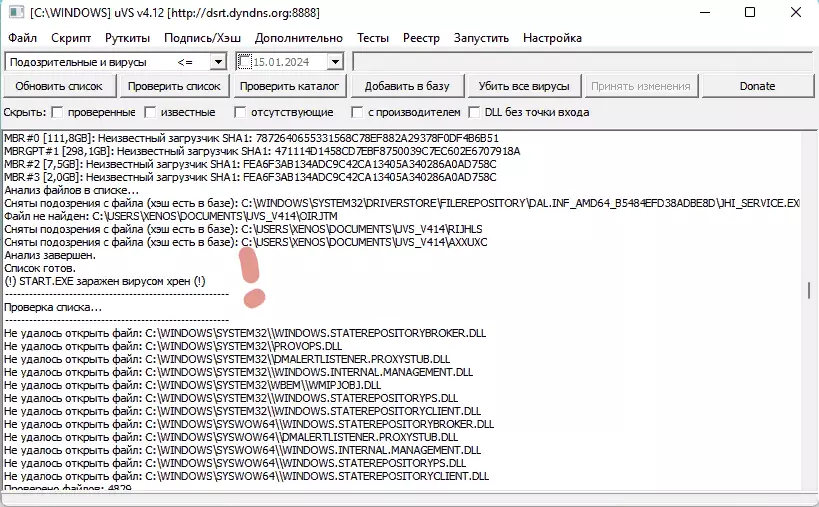The height and width of the screenshot is (507, 819).
Task: Expand the Подозрительные и вирусы category dropdown
Action: [218, 62]
